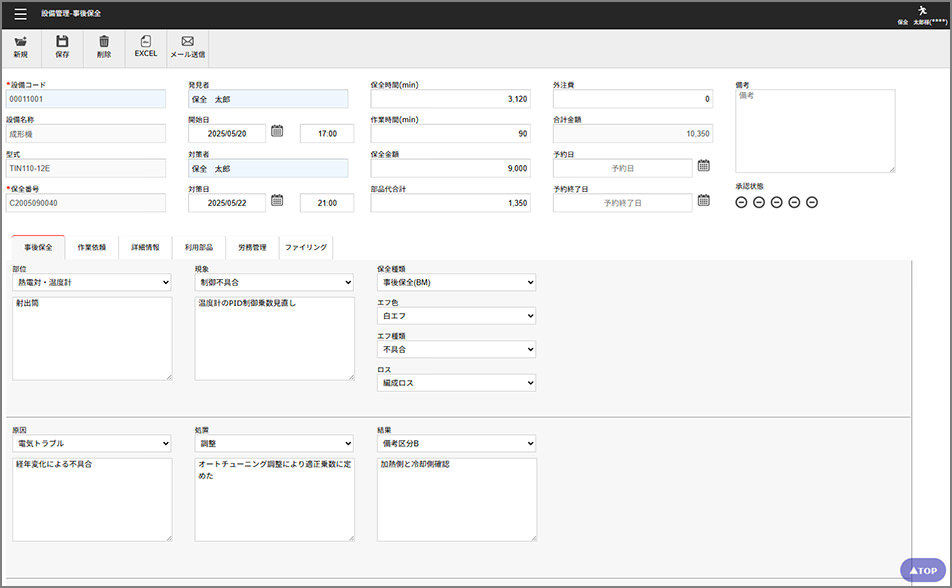Expand the 原因 dropdown
952x588 pixels.
(x=92, y=443)
